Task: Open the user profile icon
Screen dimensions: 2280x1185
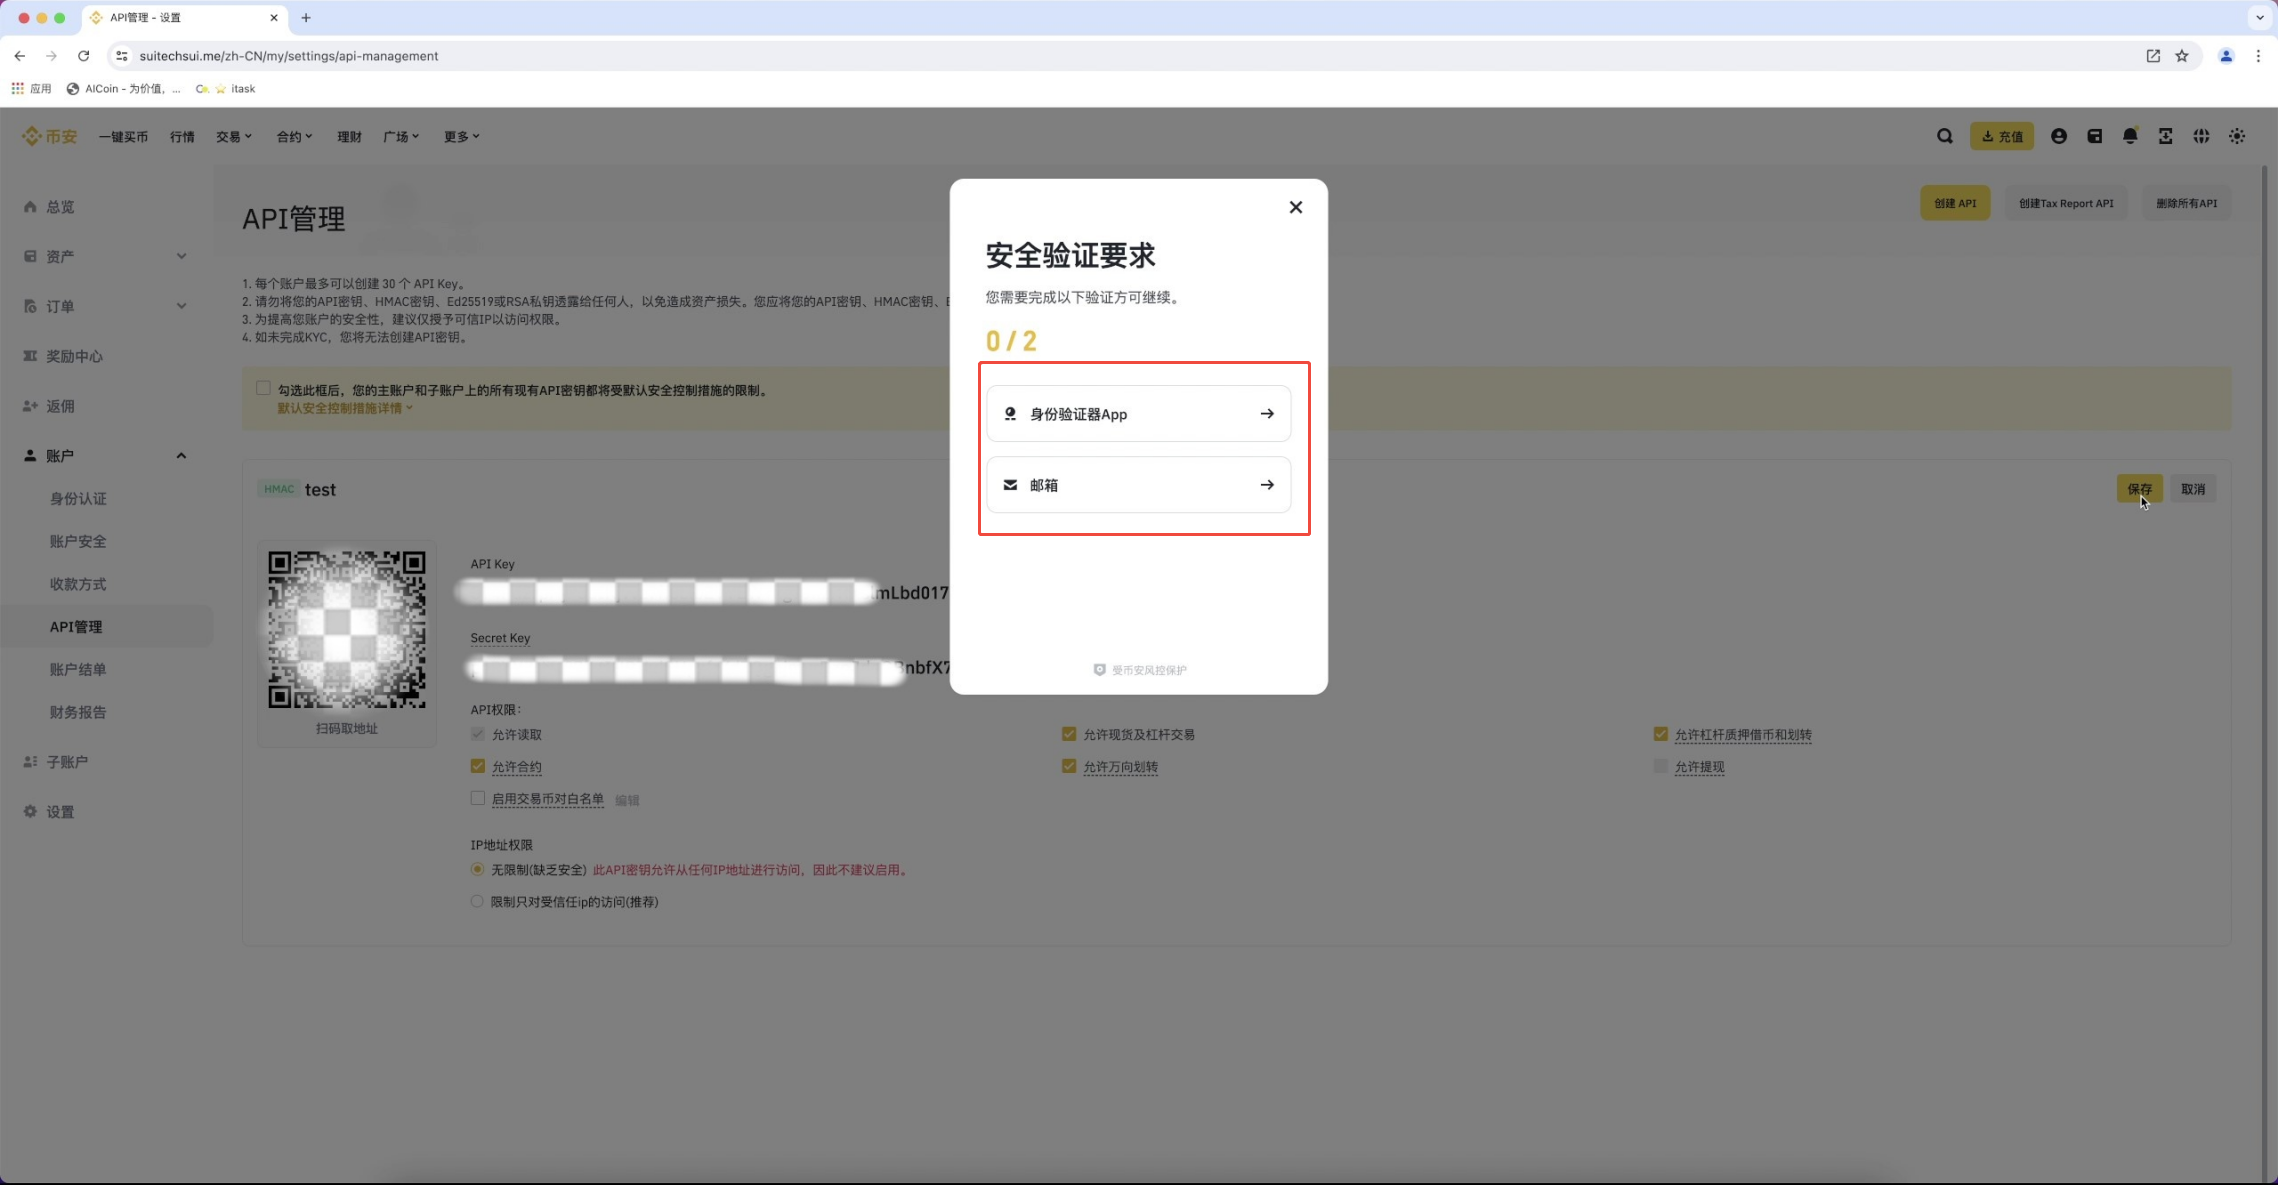Action: point(2059,136)
